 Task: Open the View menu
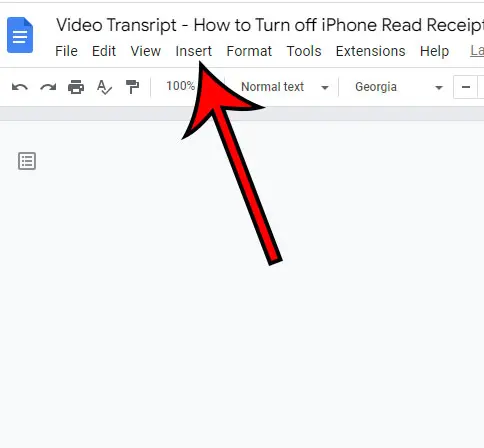(x=146, y=51)
